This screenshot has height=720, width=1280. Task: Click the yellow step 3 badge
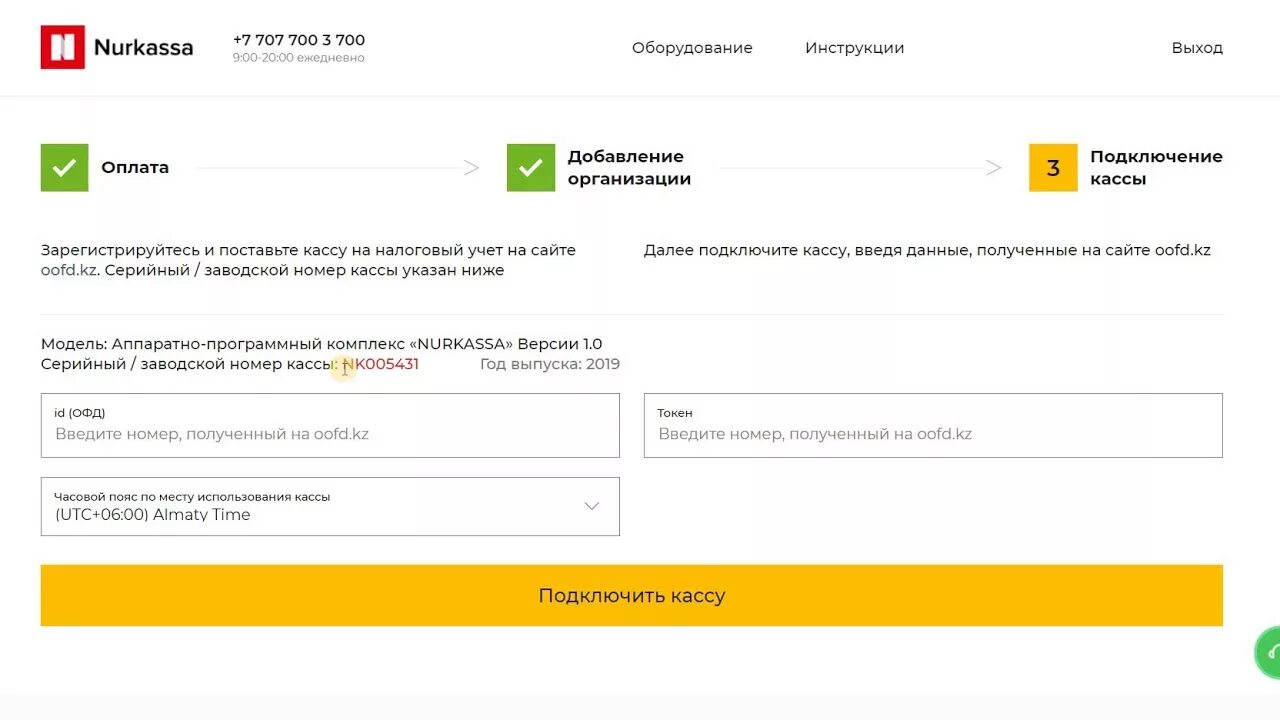pyautogui.click(x=1053, y=168)
